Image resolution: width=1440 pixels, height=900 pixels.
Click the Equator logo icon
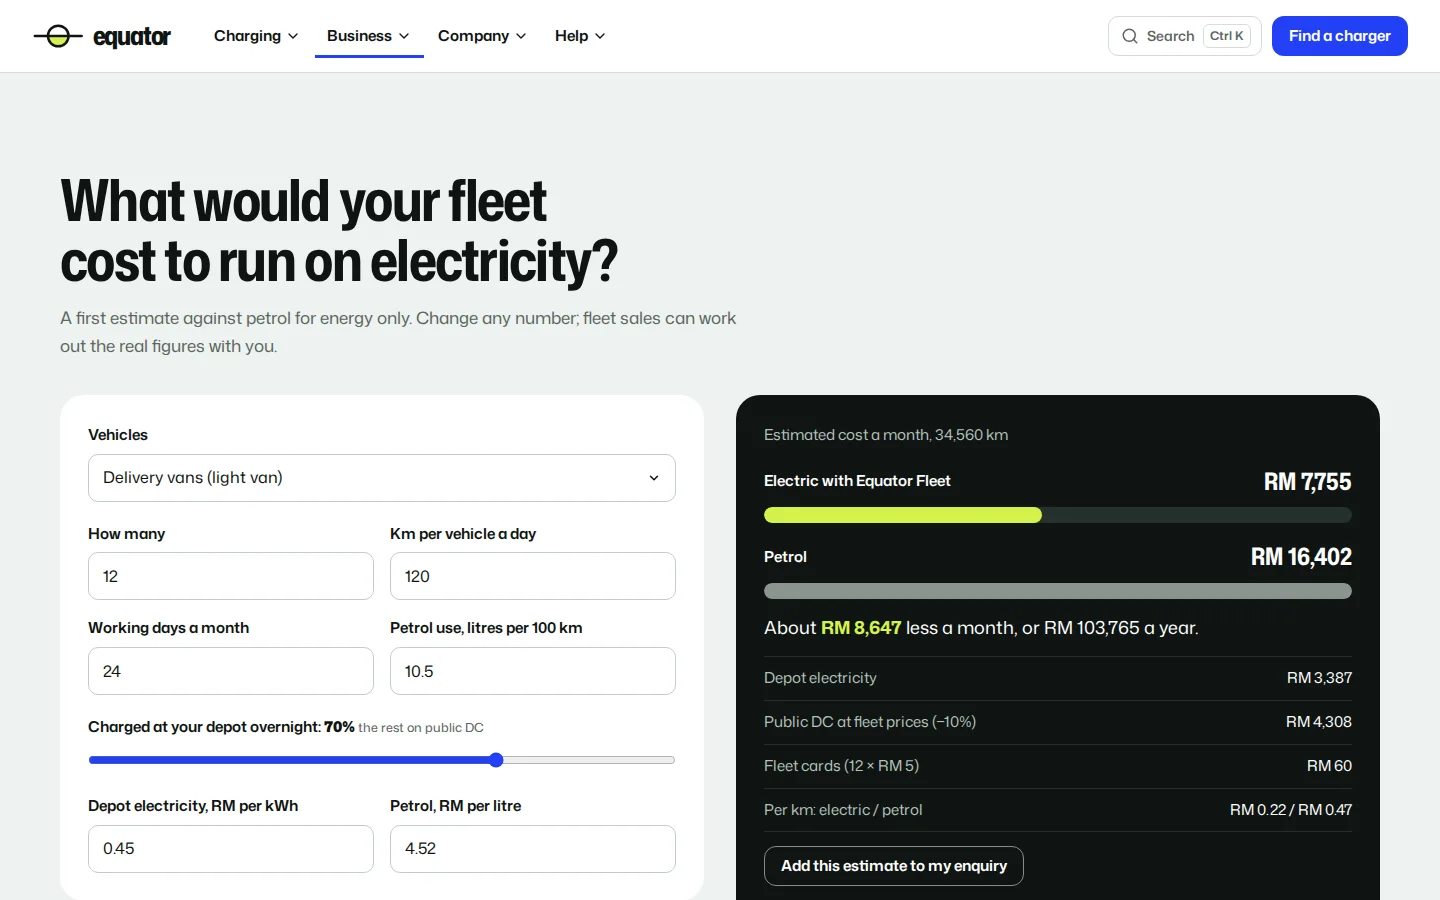coord(58,36)
